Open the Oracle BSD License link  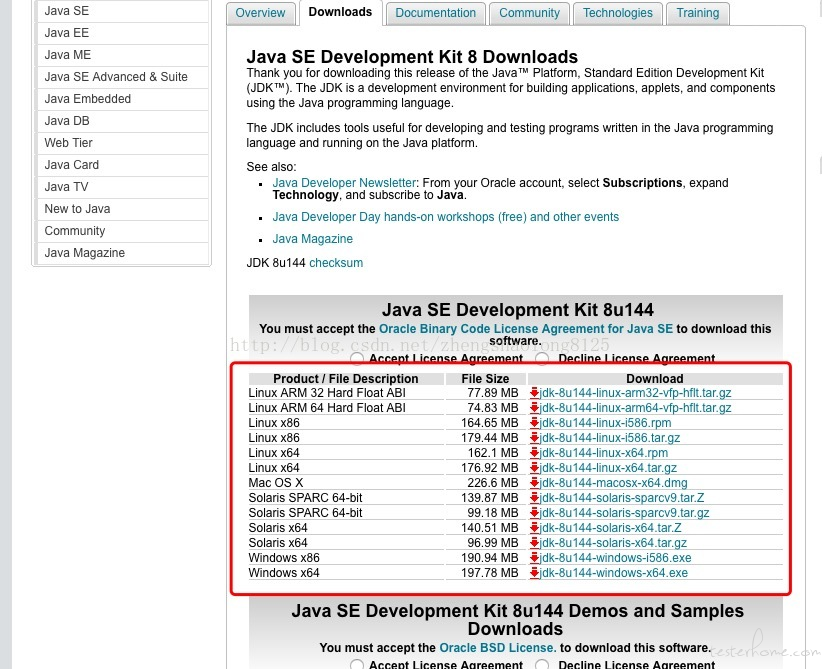tap(497, 648)
